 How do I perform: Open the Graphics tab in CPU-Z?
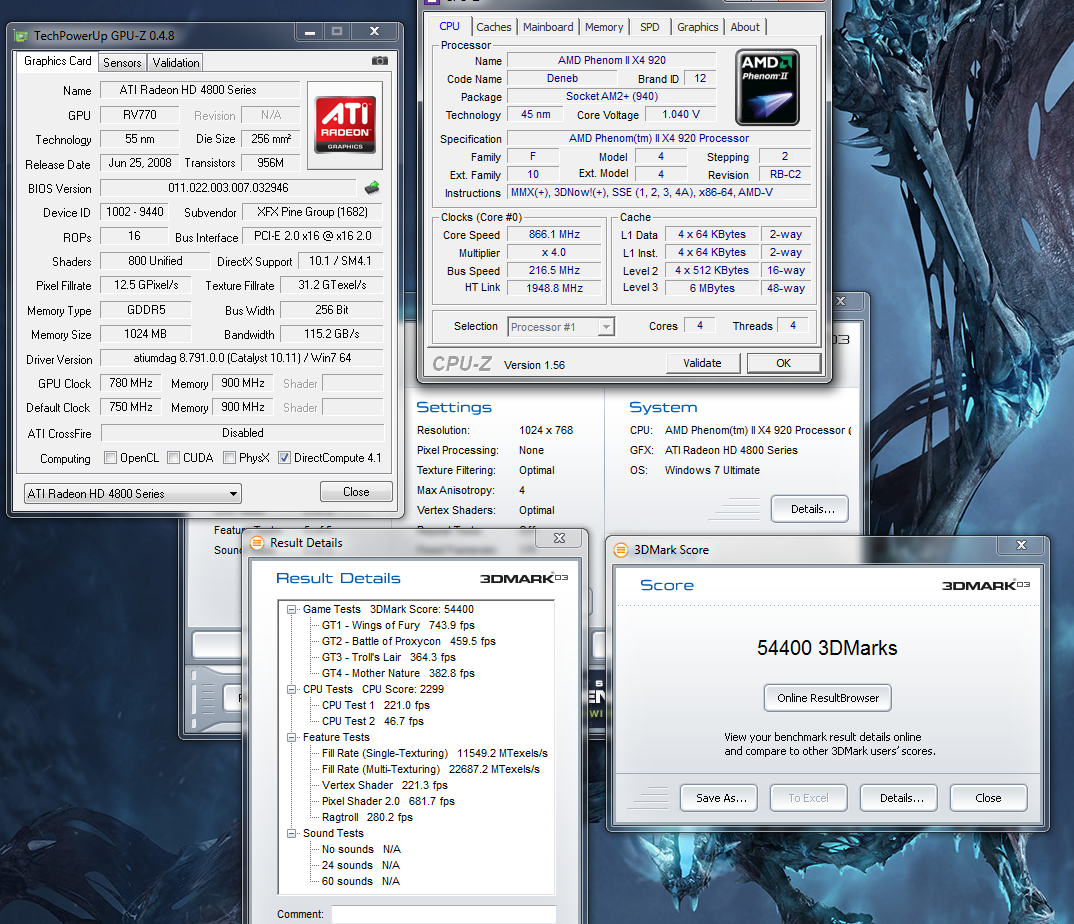pos(697,27)
